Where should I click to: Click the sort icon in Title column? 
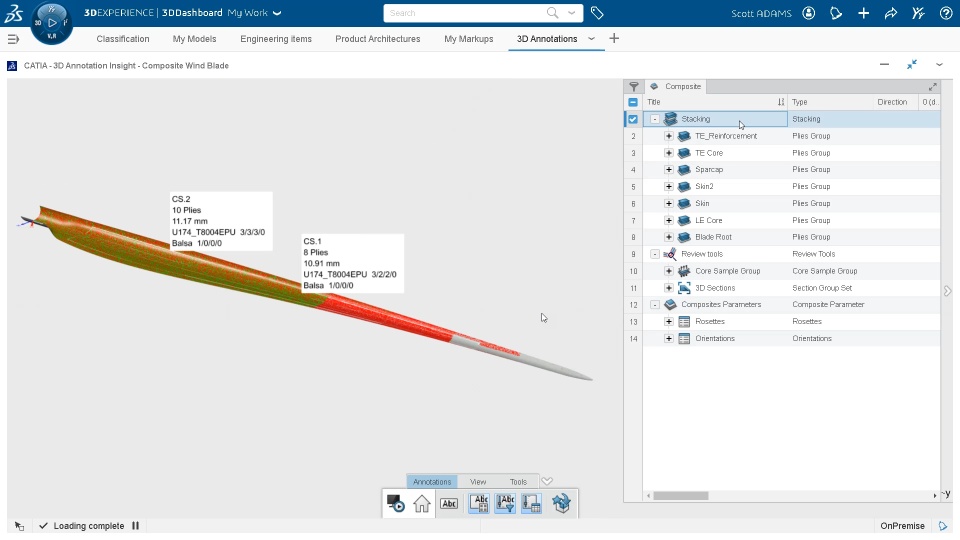tap(781, 102)
